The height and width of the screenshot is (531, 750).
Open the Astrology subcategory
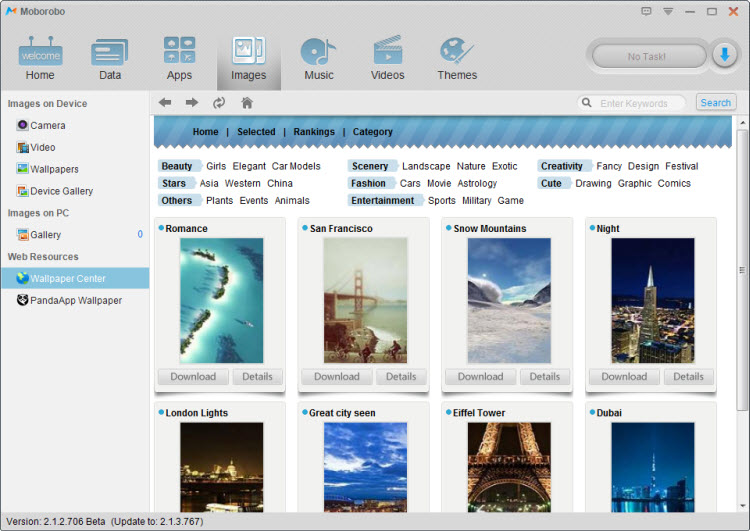477,183
